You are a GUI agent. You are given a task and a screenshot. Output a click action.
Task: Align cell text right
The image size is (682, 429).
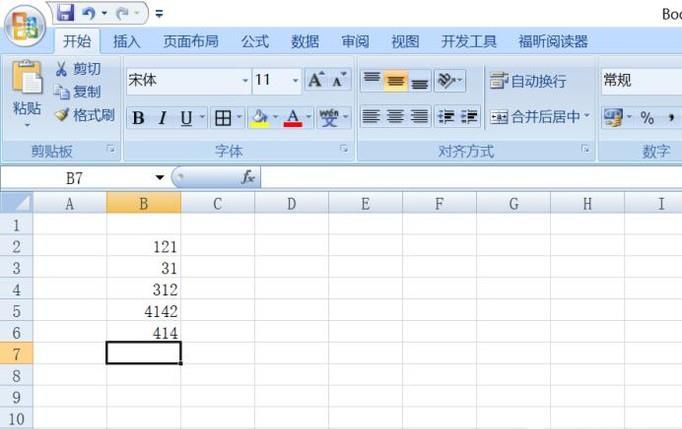tap(419, 117)
